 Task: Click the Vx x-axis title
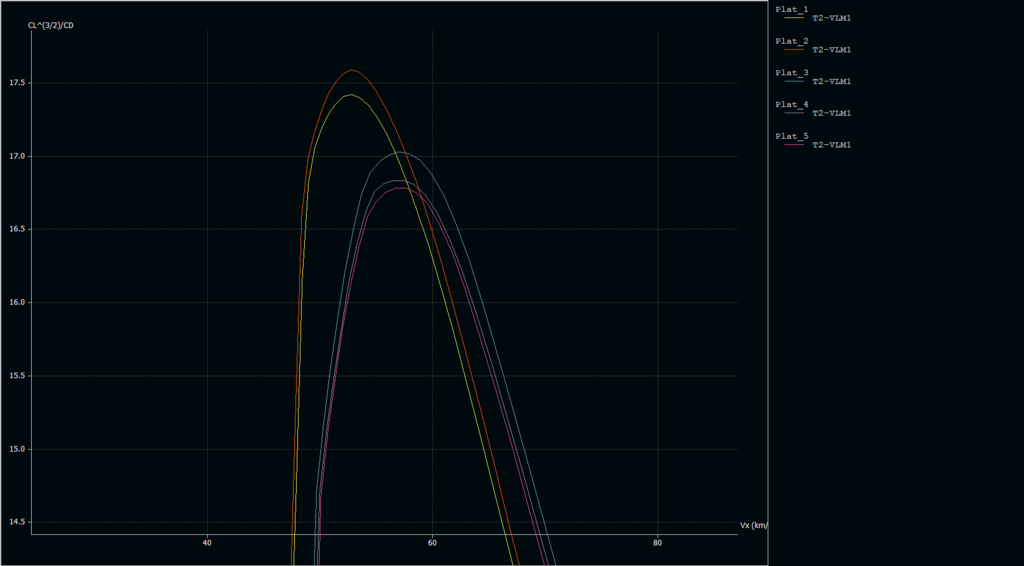click(753, 525)
